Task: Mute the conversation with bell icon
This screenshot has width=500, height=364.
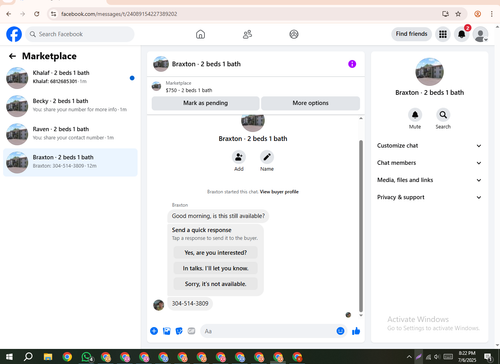Action: pyautogui.click(x=415, y=115)
